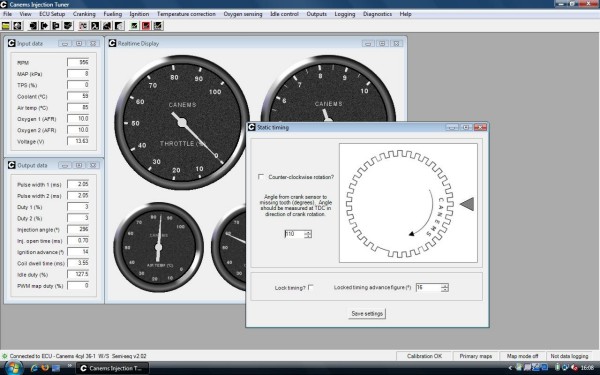Click the THROTTLE gauge in Realtime Display
The image size is (600, 375).
tap(182, 122)
